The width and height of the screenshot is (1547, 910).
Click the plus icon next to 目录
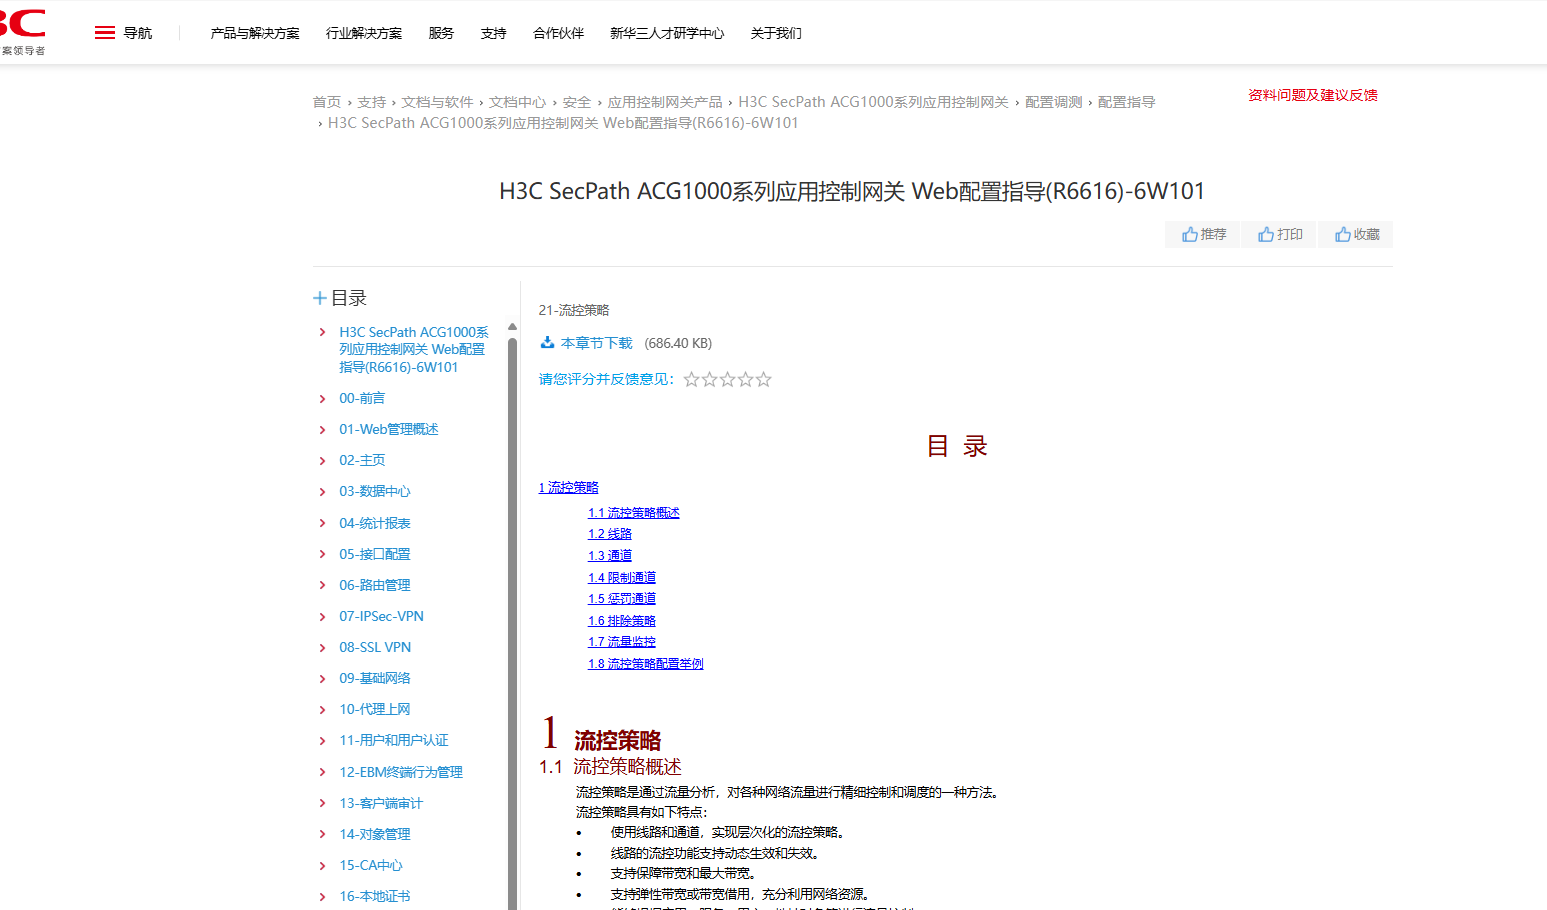point(320,298)
